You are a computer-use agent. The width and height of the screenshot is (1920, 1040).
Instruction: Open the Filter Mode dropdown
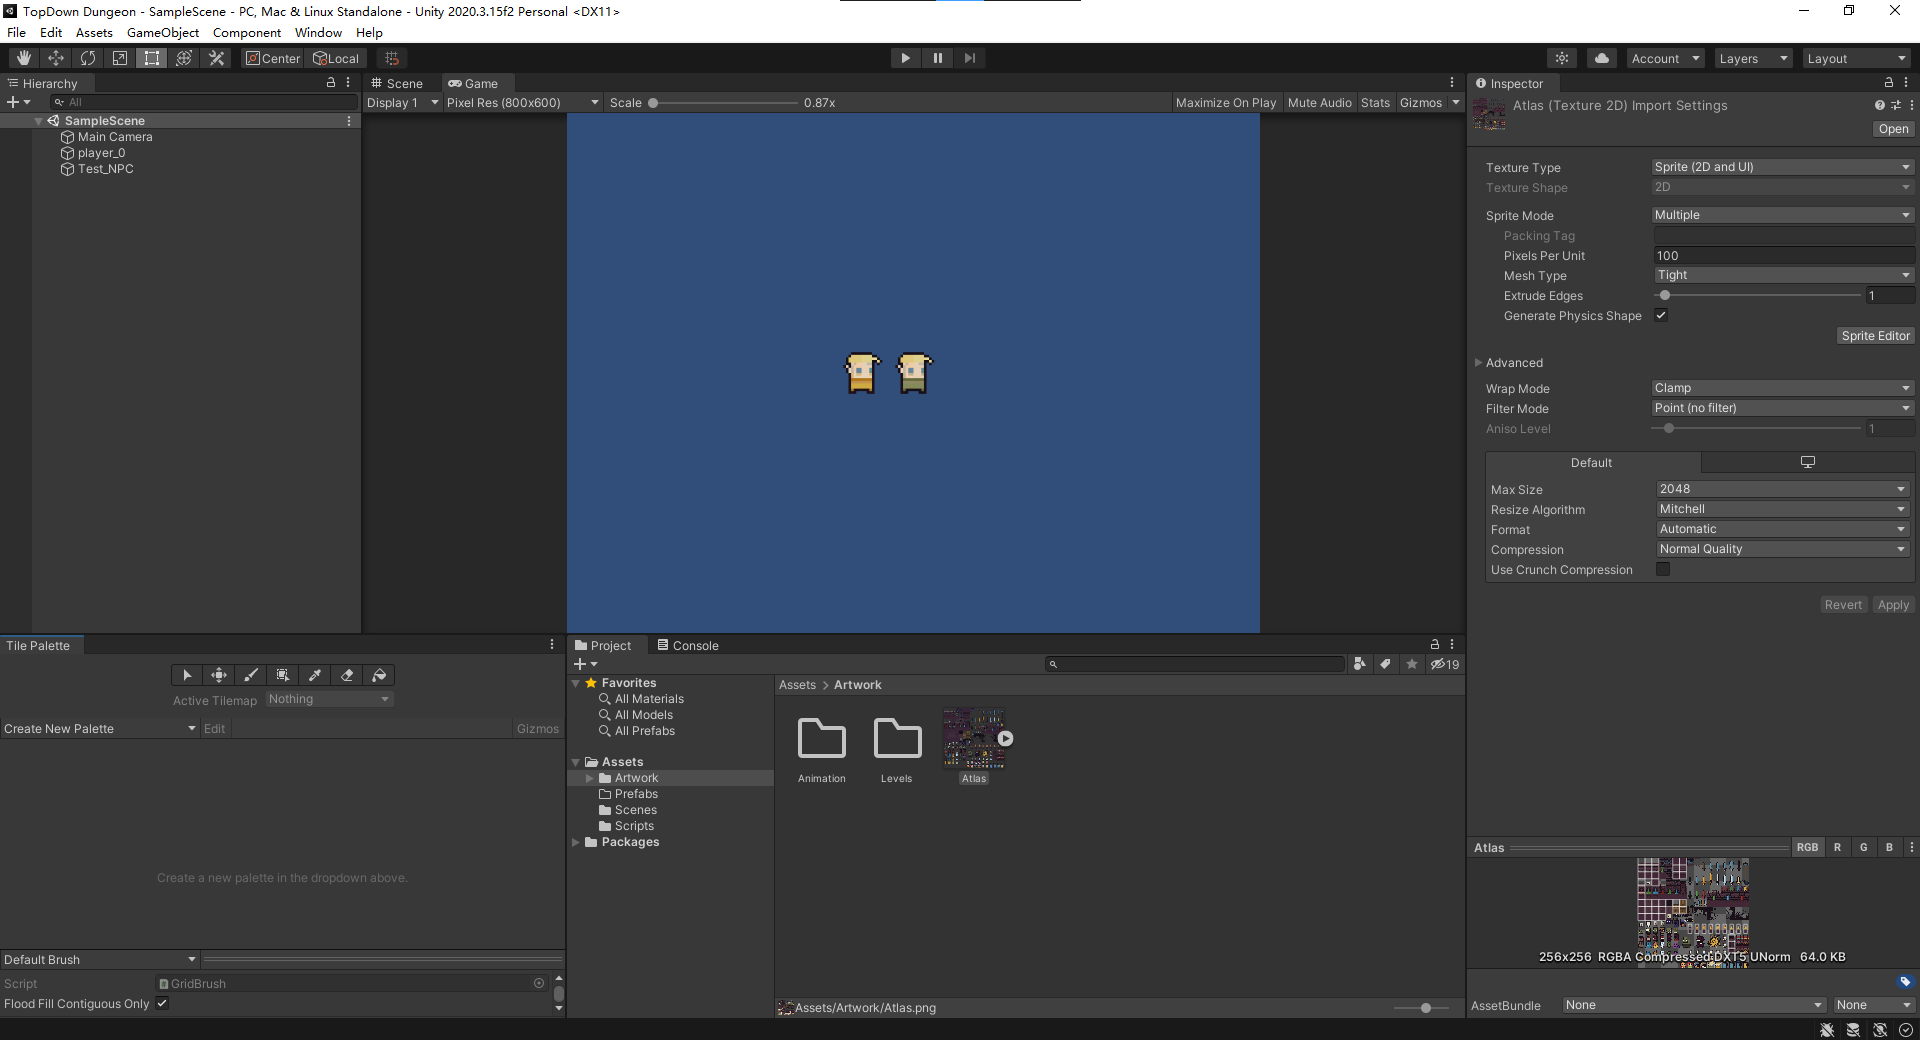click(x=1782, y=408)
